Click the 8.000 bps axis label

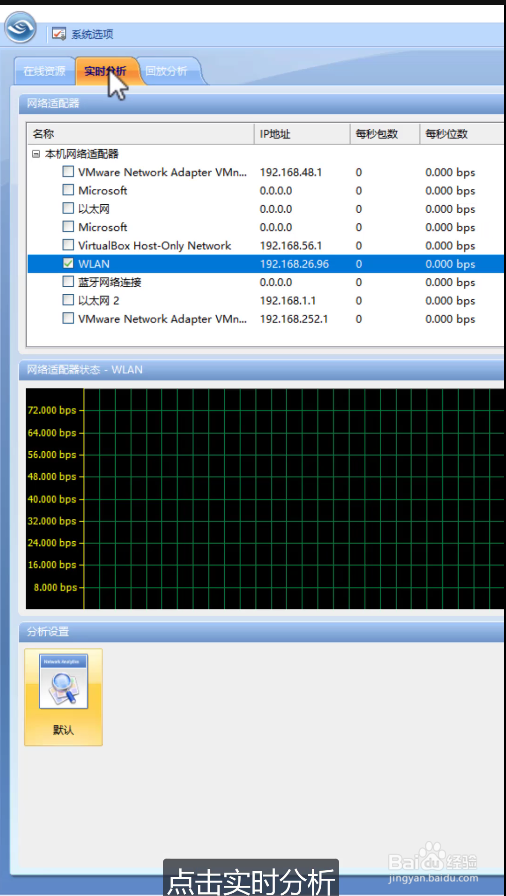coord(55,587)
